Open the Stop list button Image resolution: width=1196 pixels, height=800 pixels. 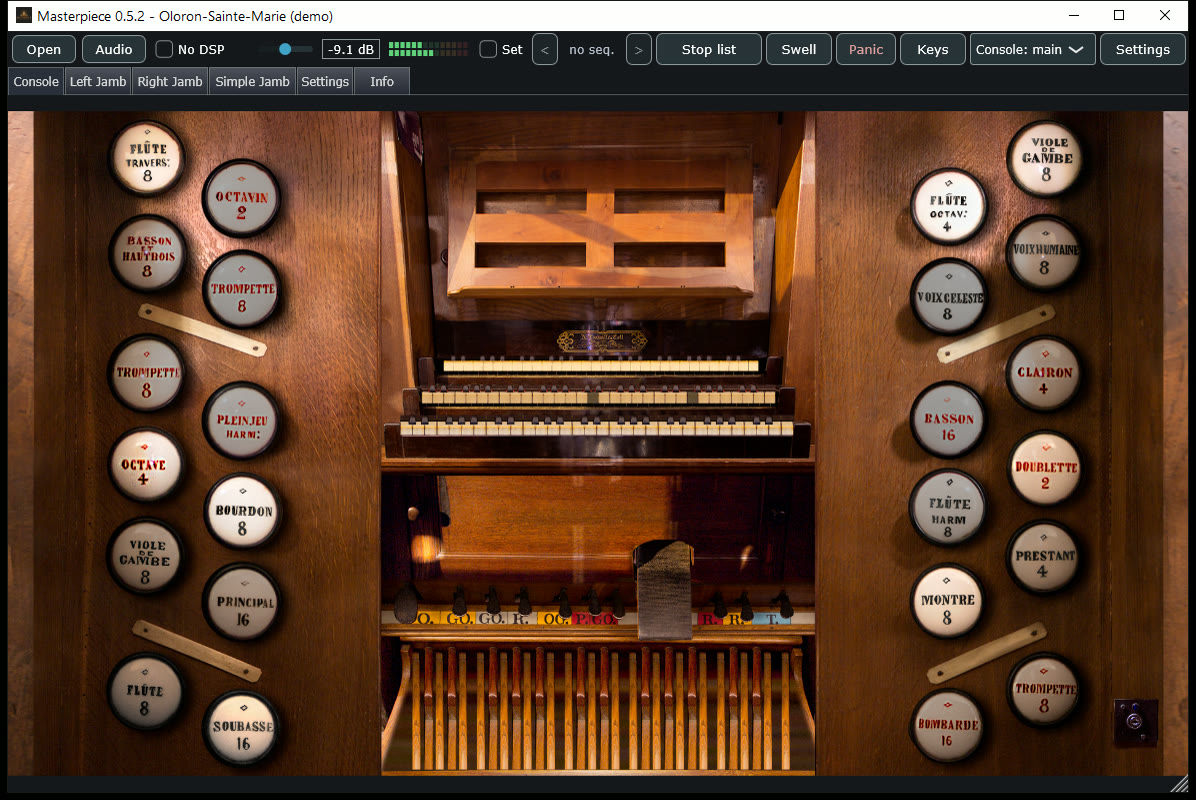[709, 50]
